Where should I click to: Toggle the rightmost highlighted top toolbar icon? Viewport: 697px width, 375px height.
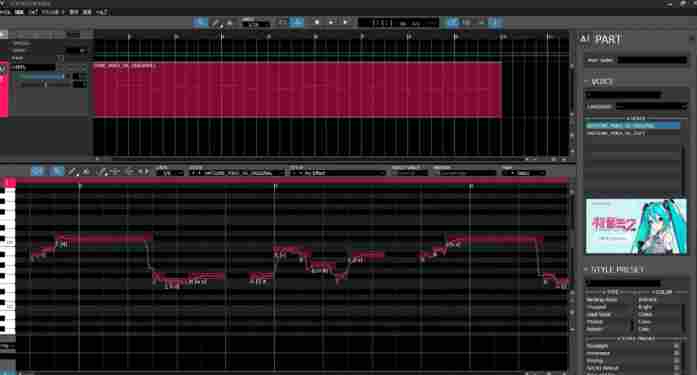pos(495,22)
